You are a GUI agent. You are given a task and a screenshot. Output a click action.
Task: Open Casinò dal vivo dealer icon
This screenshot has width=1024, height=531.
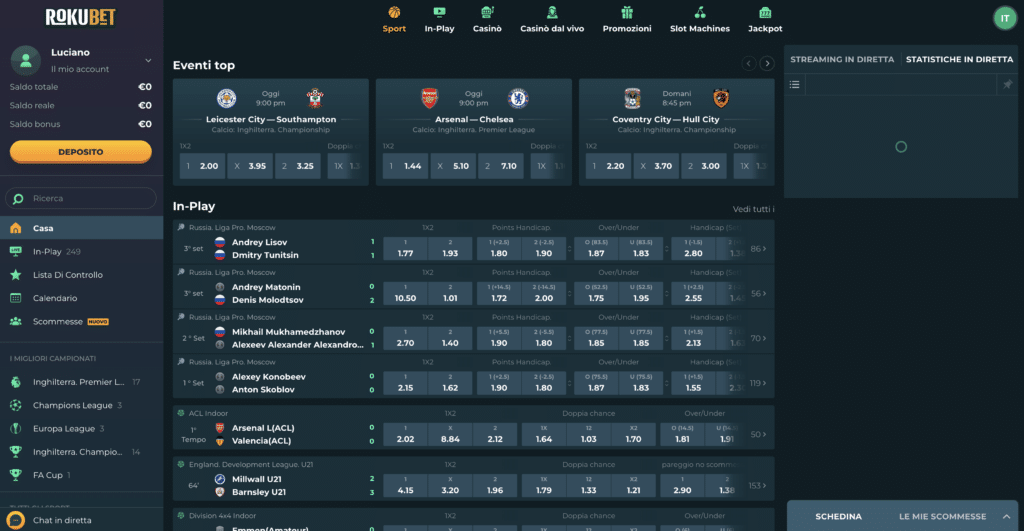point(552,13)
